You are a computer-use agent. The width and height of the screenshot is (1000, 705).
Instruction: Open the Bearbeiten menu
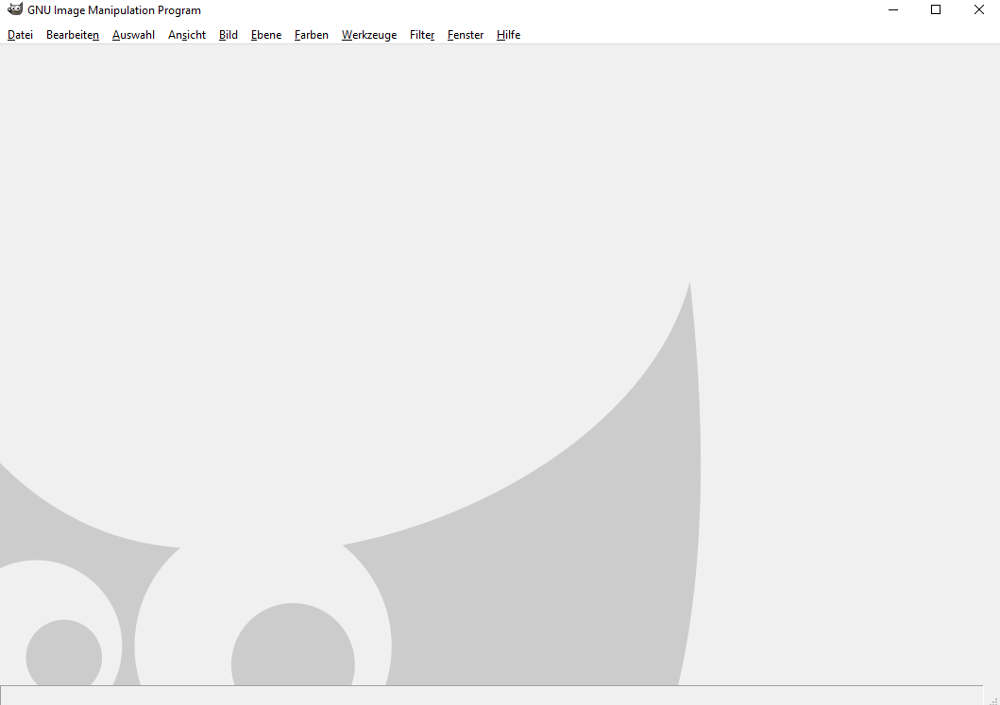pyautogui.click(x=72, y=35)
